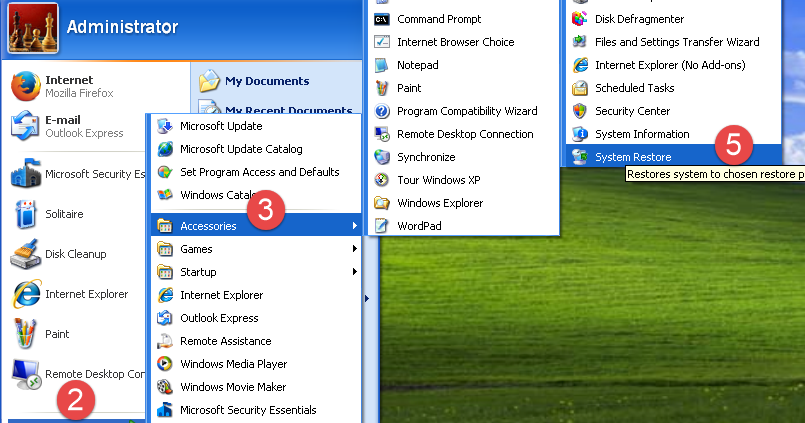Click Set Program Access and Defaults icon
The height and width of the screenshot is (423, 805).
(165, 172)
